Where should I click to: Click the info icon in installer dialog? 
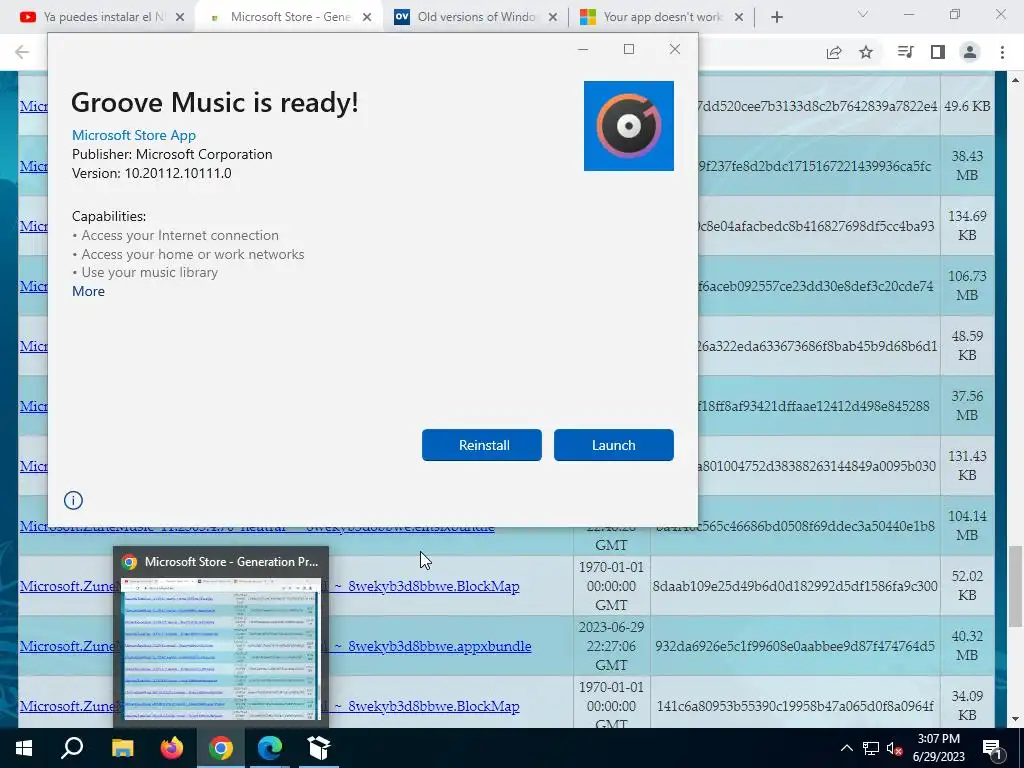[73, 500]
